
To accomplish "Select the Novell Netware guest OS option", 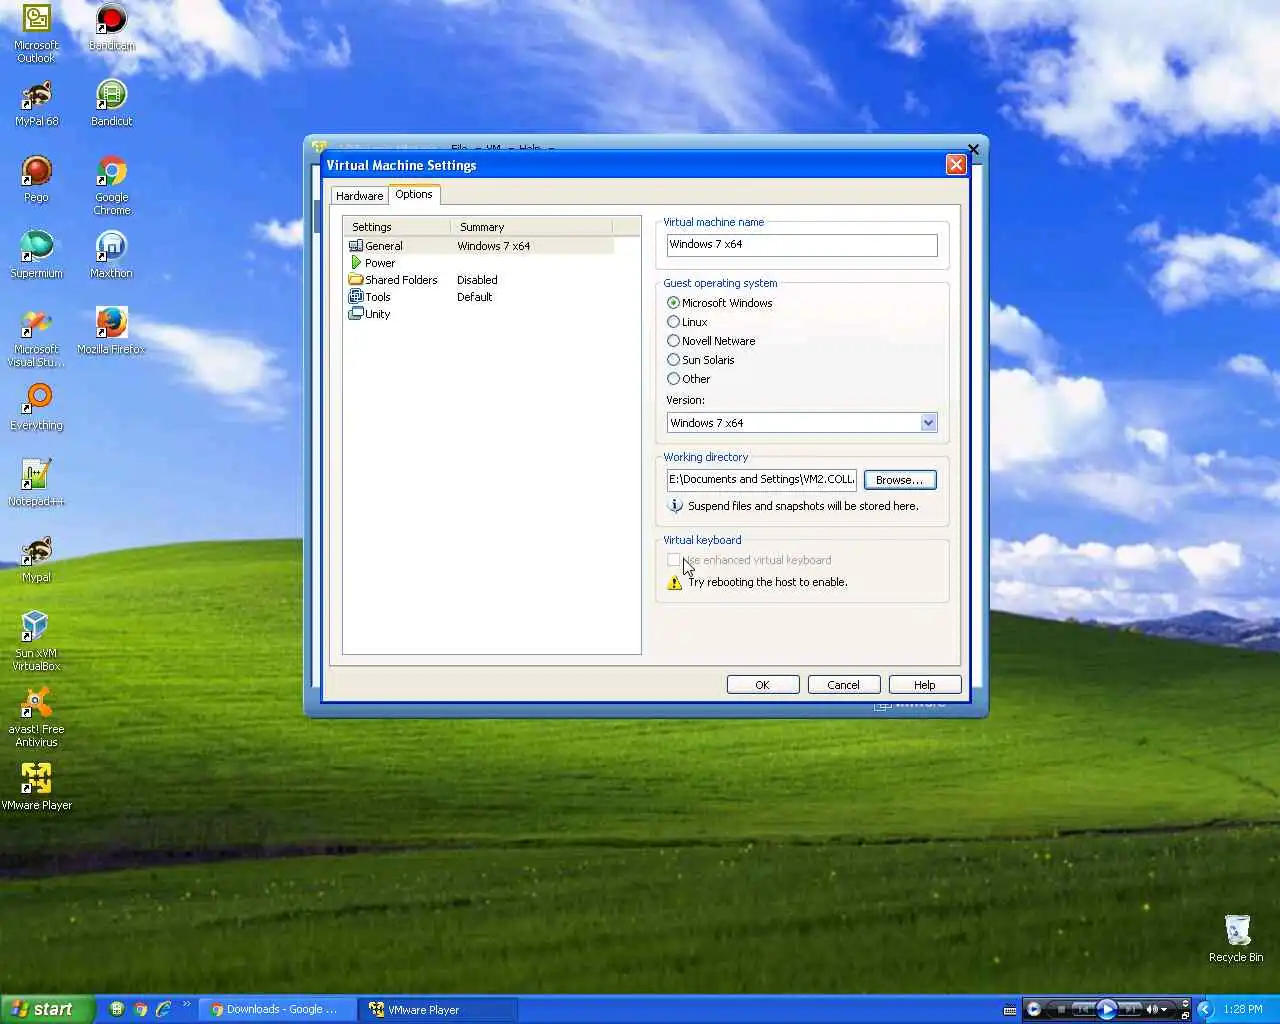I will coord(711,341).
